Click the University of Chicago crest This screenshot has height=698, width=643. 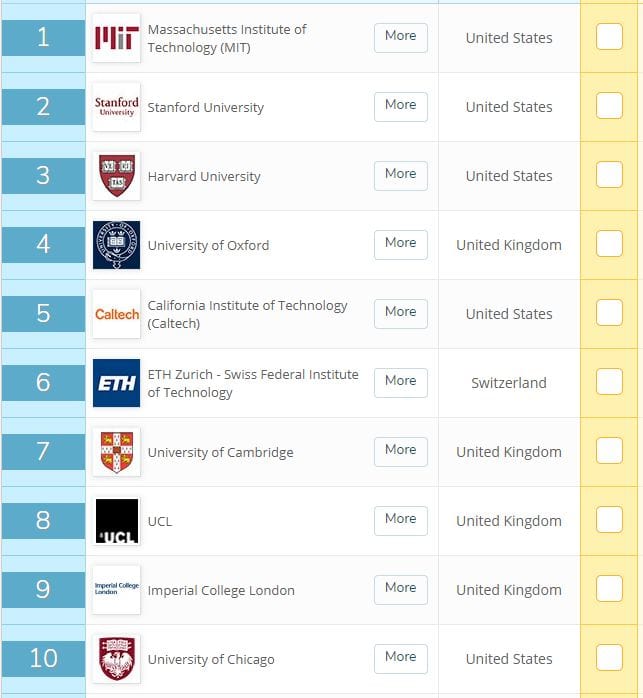point(116,659)
